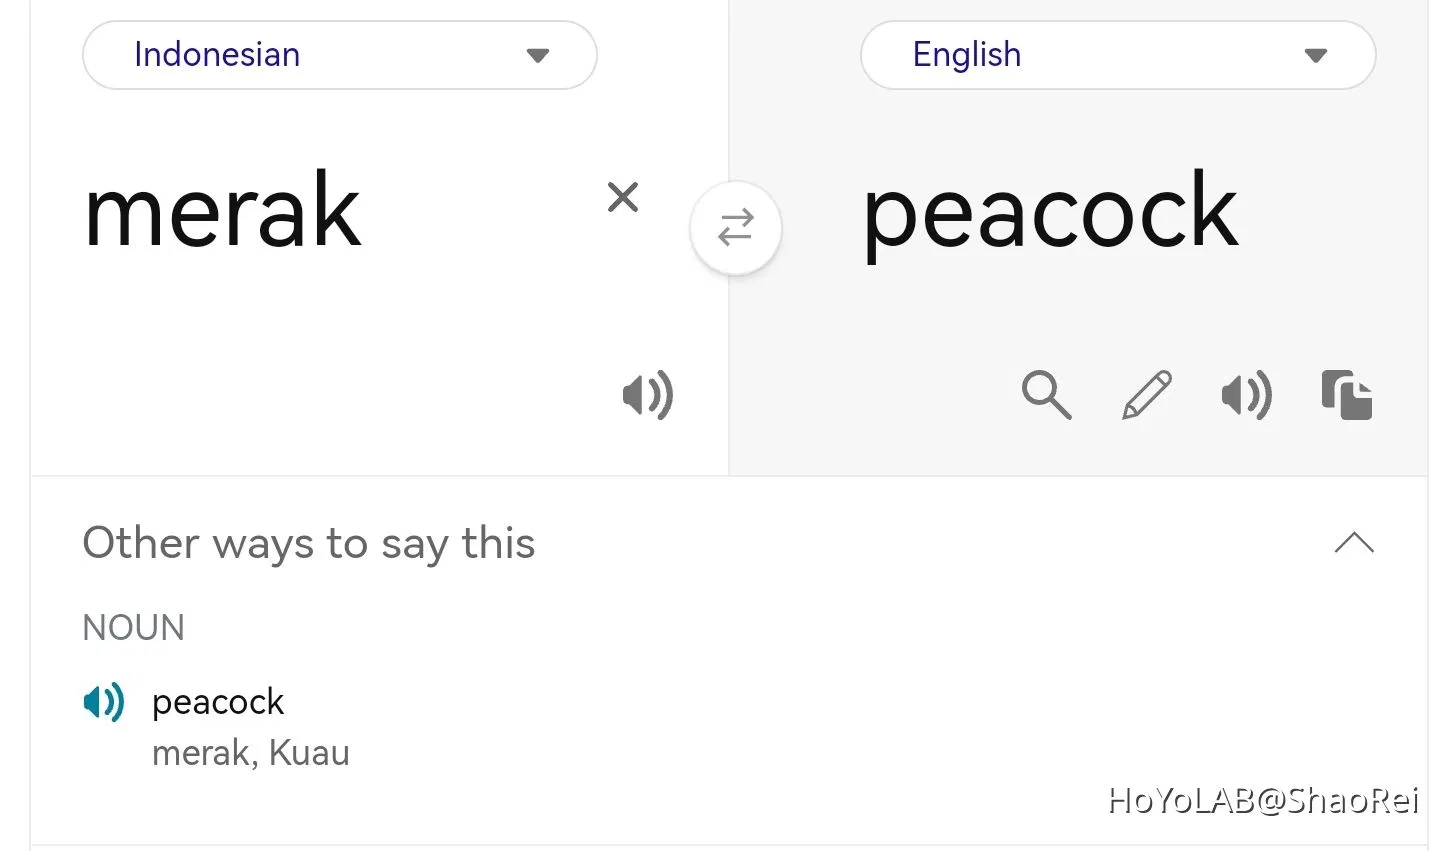Image resolution: width=1453 pixels, height=851 pixels.
Task: Clear the source text with the X
Action: [x=622, y=197]
